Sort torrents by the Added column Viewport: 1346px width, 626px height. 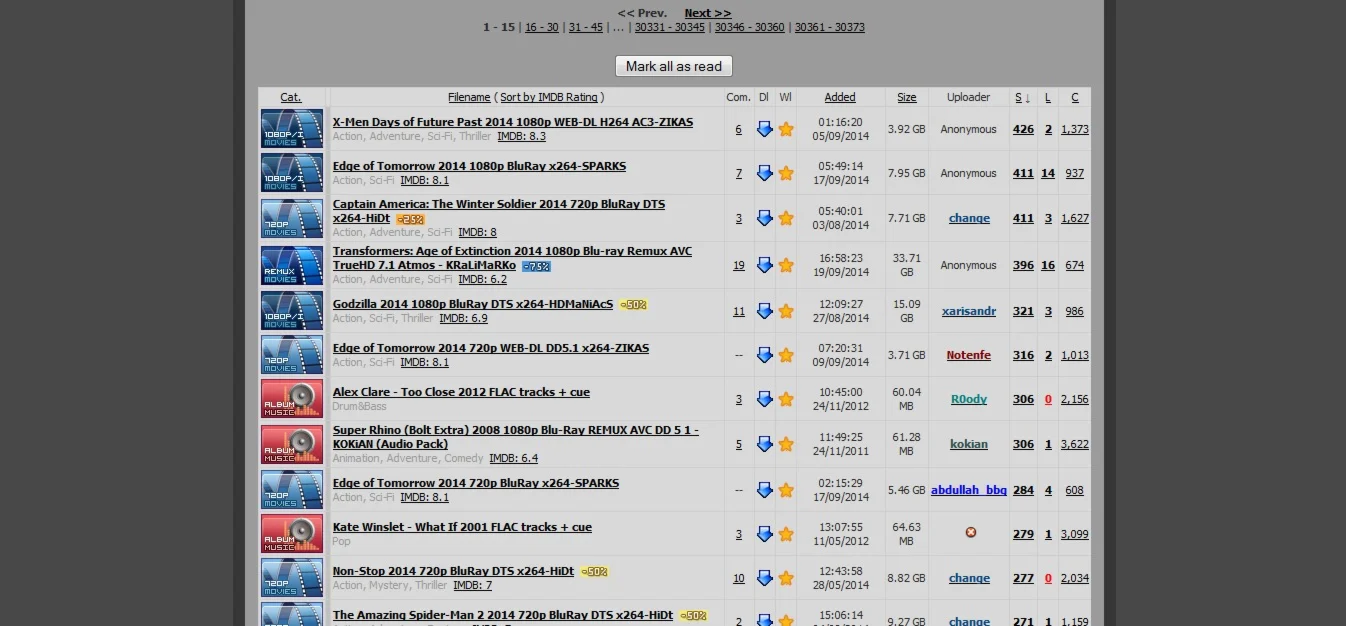pos(840,97)
